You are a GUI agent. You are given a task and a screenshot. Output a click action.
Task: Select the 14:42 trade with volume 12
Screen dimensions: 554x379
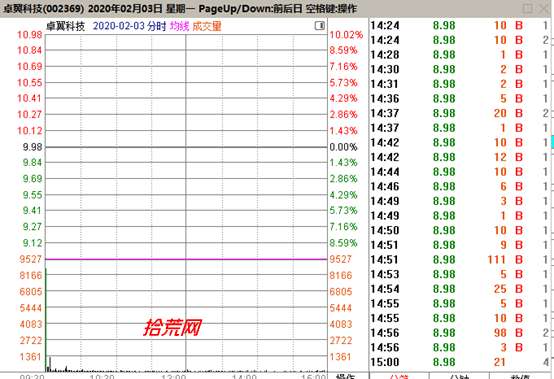coord(460,157)
